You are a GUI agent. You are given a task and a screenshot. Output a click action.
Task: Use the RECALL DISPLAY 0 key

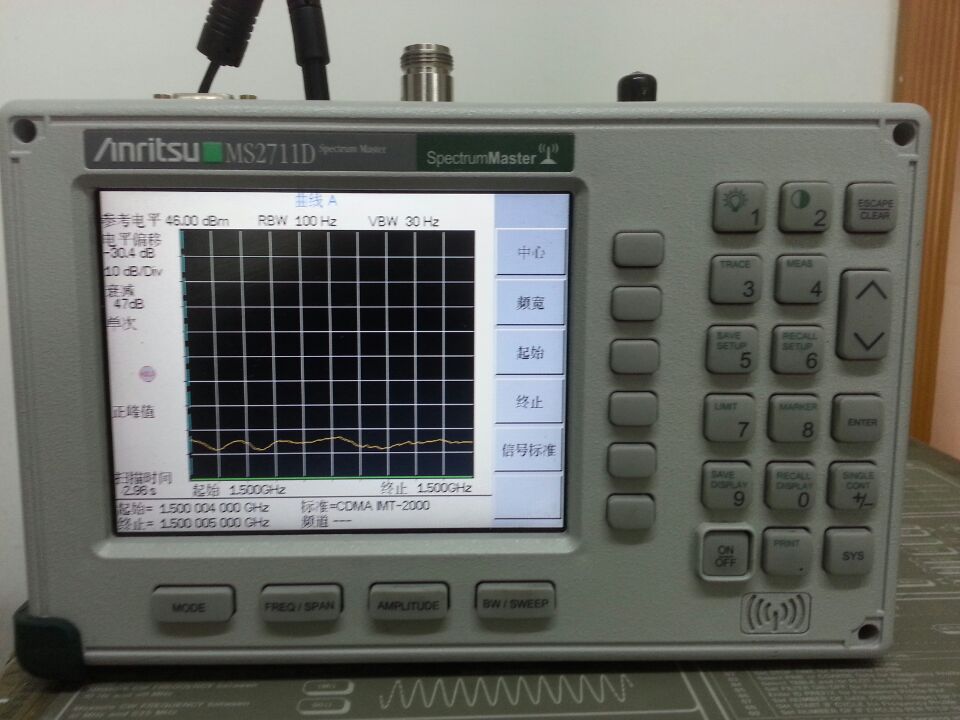[791, 487]
